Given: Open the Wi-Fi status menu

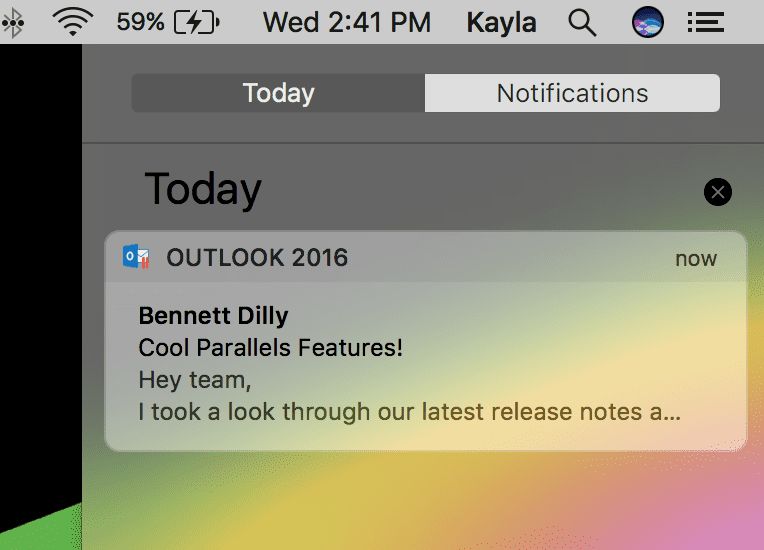Looking at the screenshot, I should click(73, 22).
